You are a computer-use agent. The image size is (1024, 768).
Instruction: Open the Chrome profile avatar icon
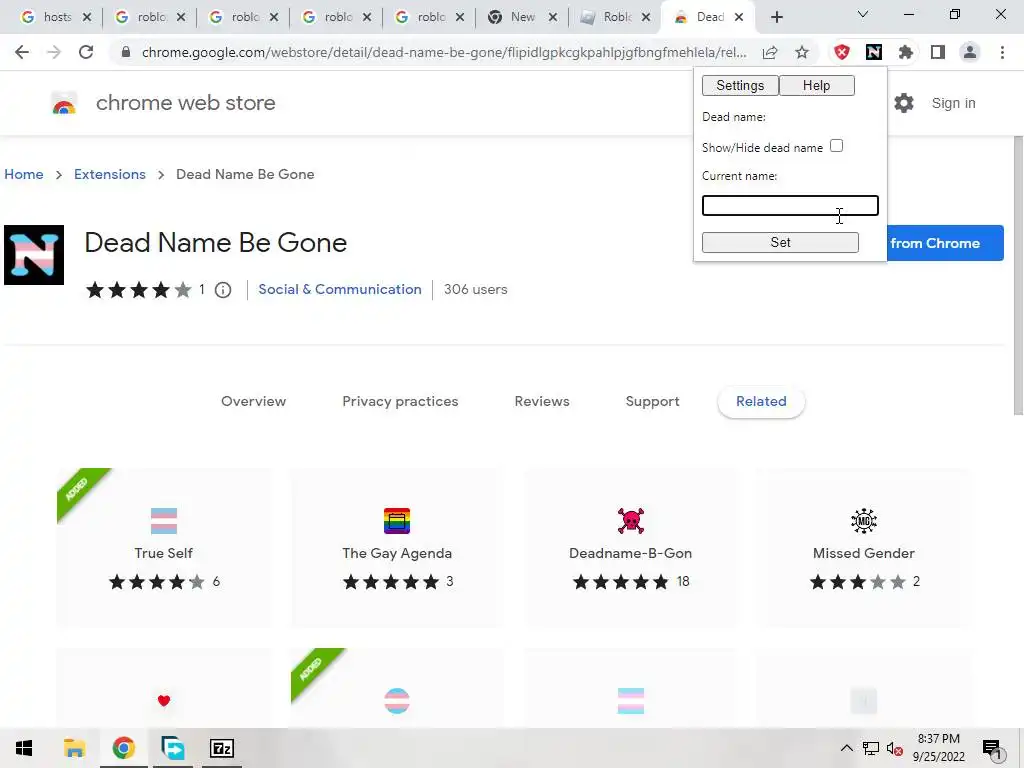[x=970, y=52]
